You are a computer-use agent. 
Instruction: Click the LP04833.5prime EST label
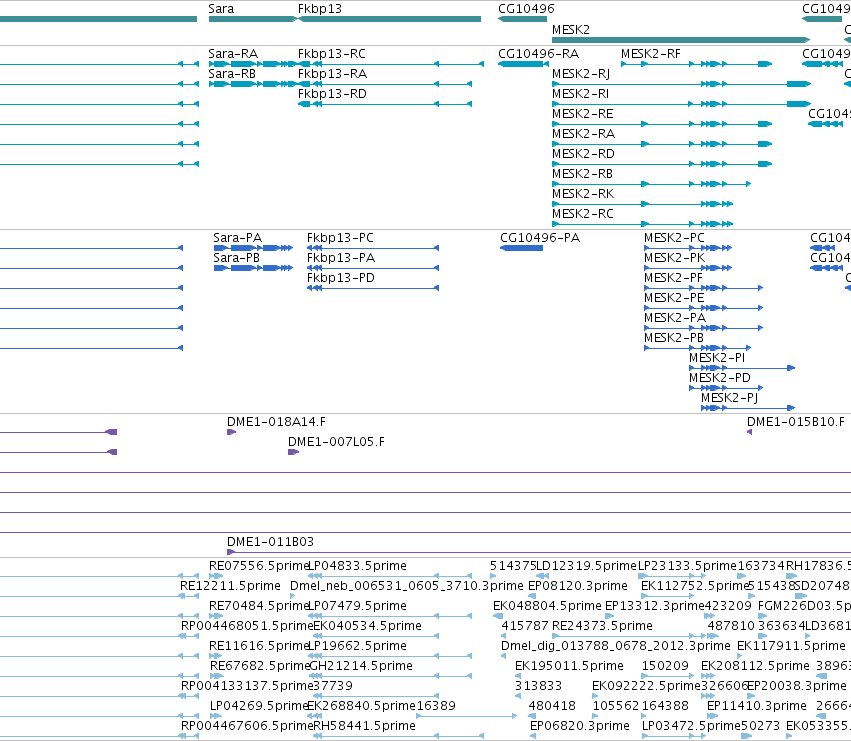[357, 566]
